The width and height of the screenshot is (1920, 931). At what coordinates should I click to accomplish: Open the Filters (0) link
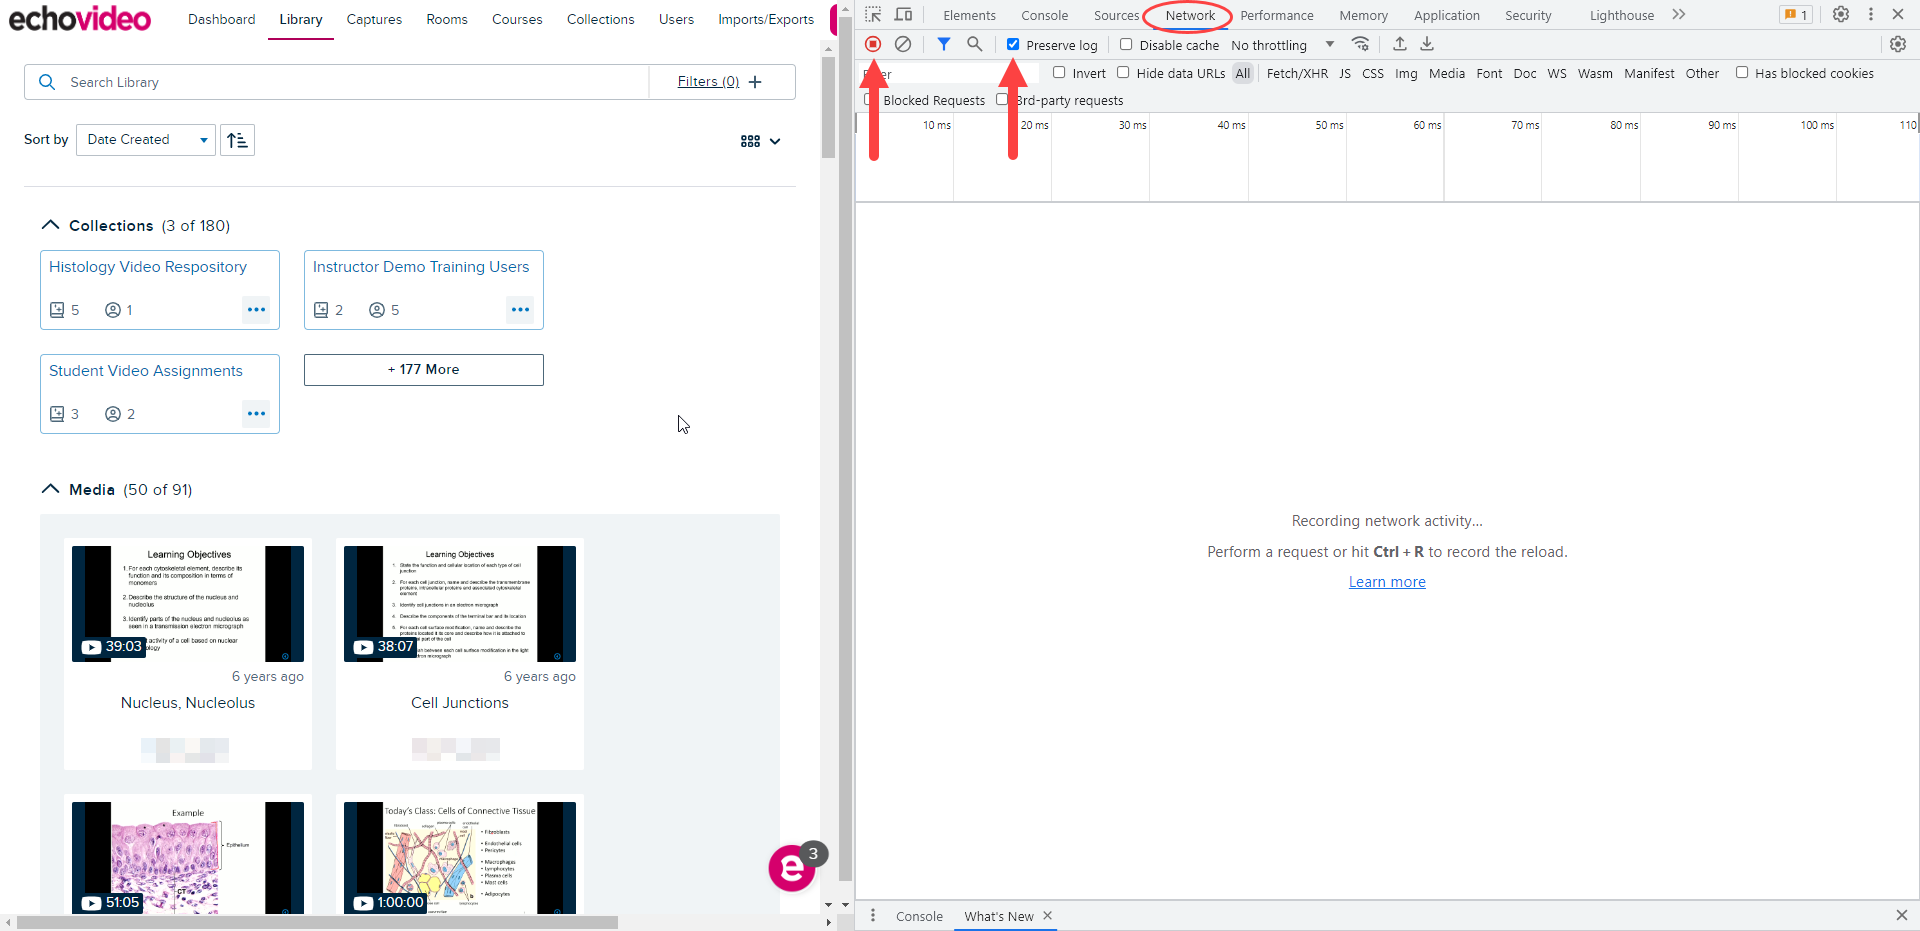coord(708,82)
